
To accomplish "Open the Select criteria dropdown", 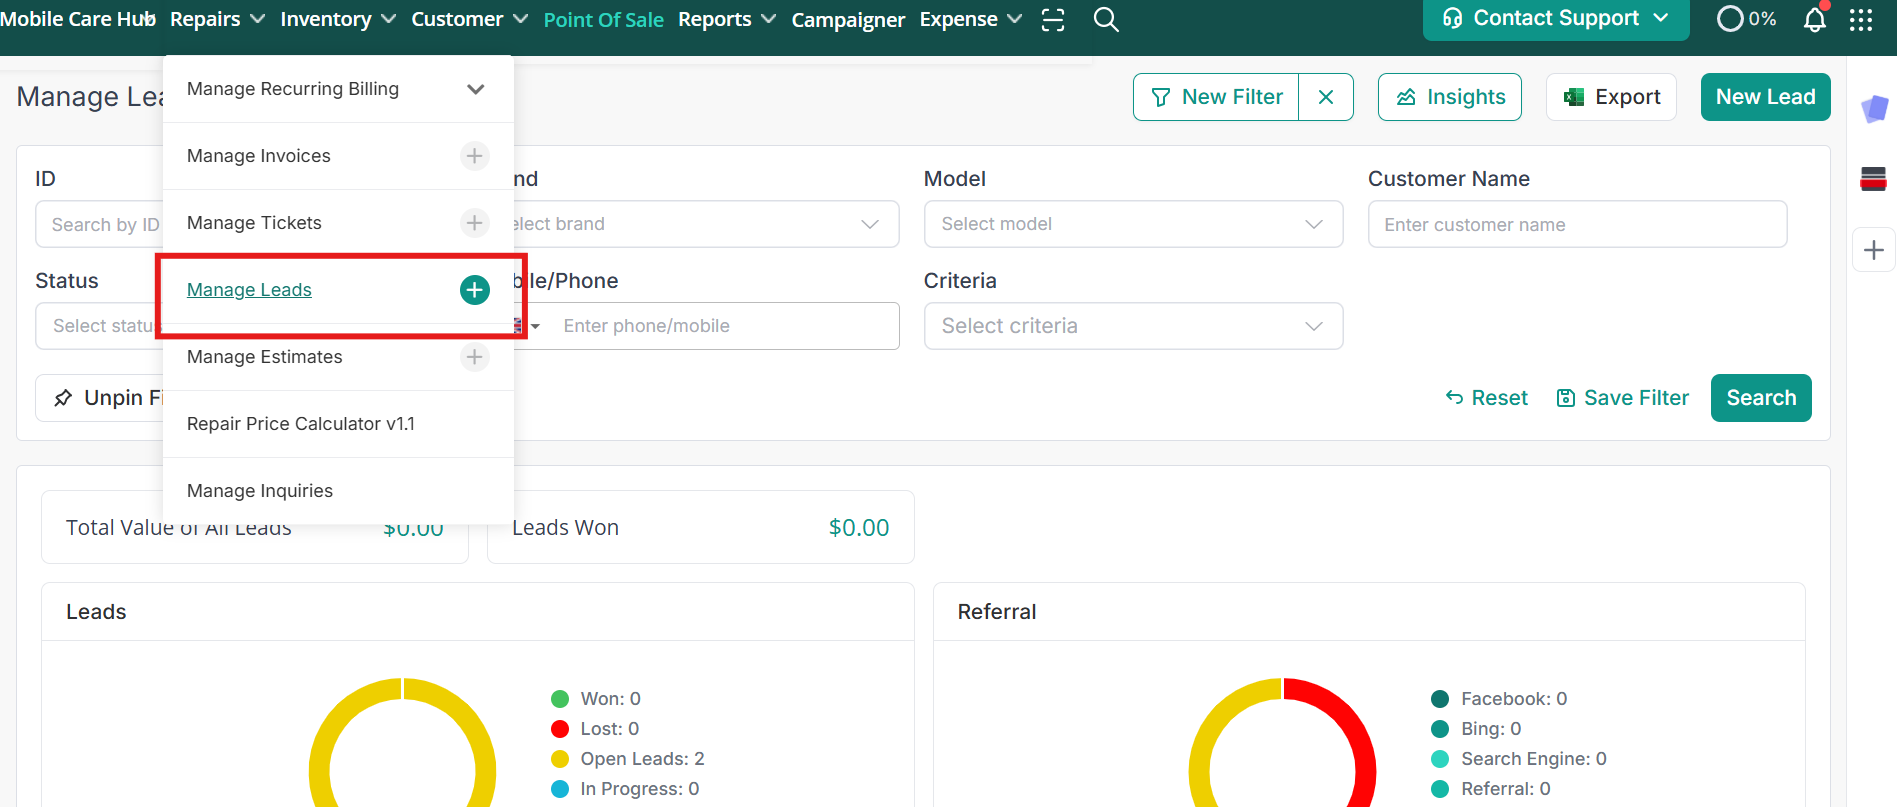I will click(1132, 326).
